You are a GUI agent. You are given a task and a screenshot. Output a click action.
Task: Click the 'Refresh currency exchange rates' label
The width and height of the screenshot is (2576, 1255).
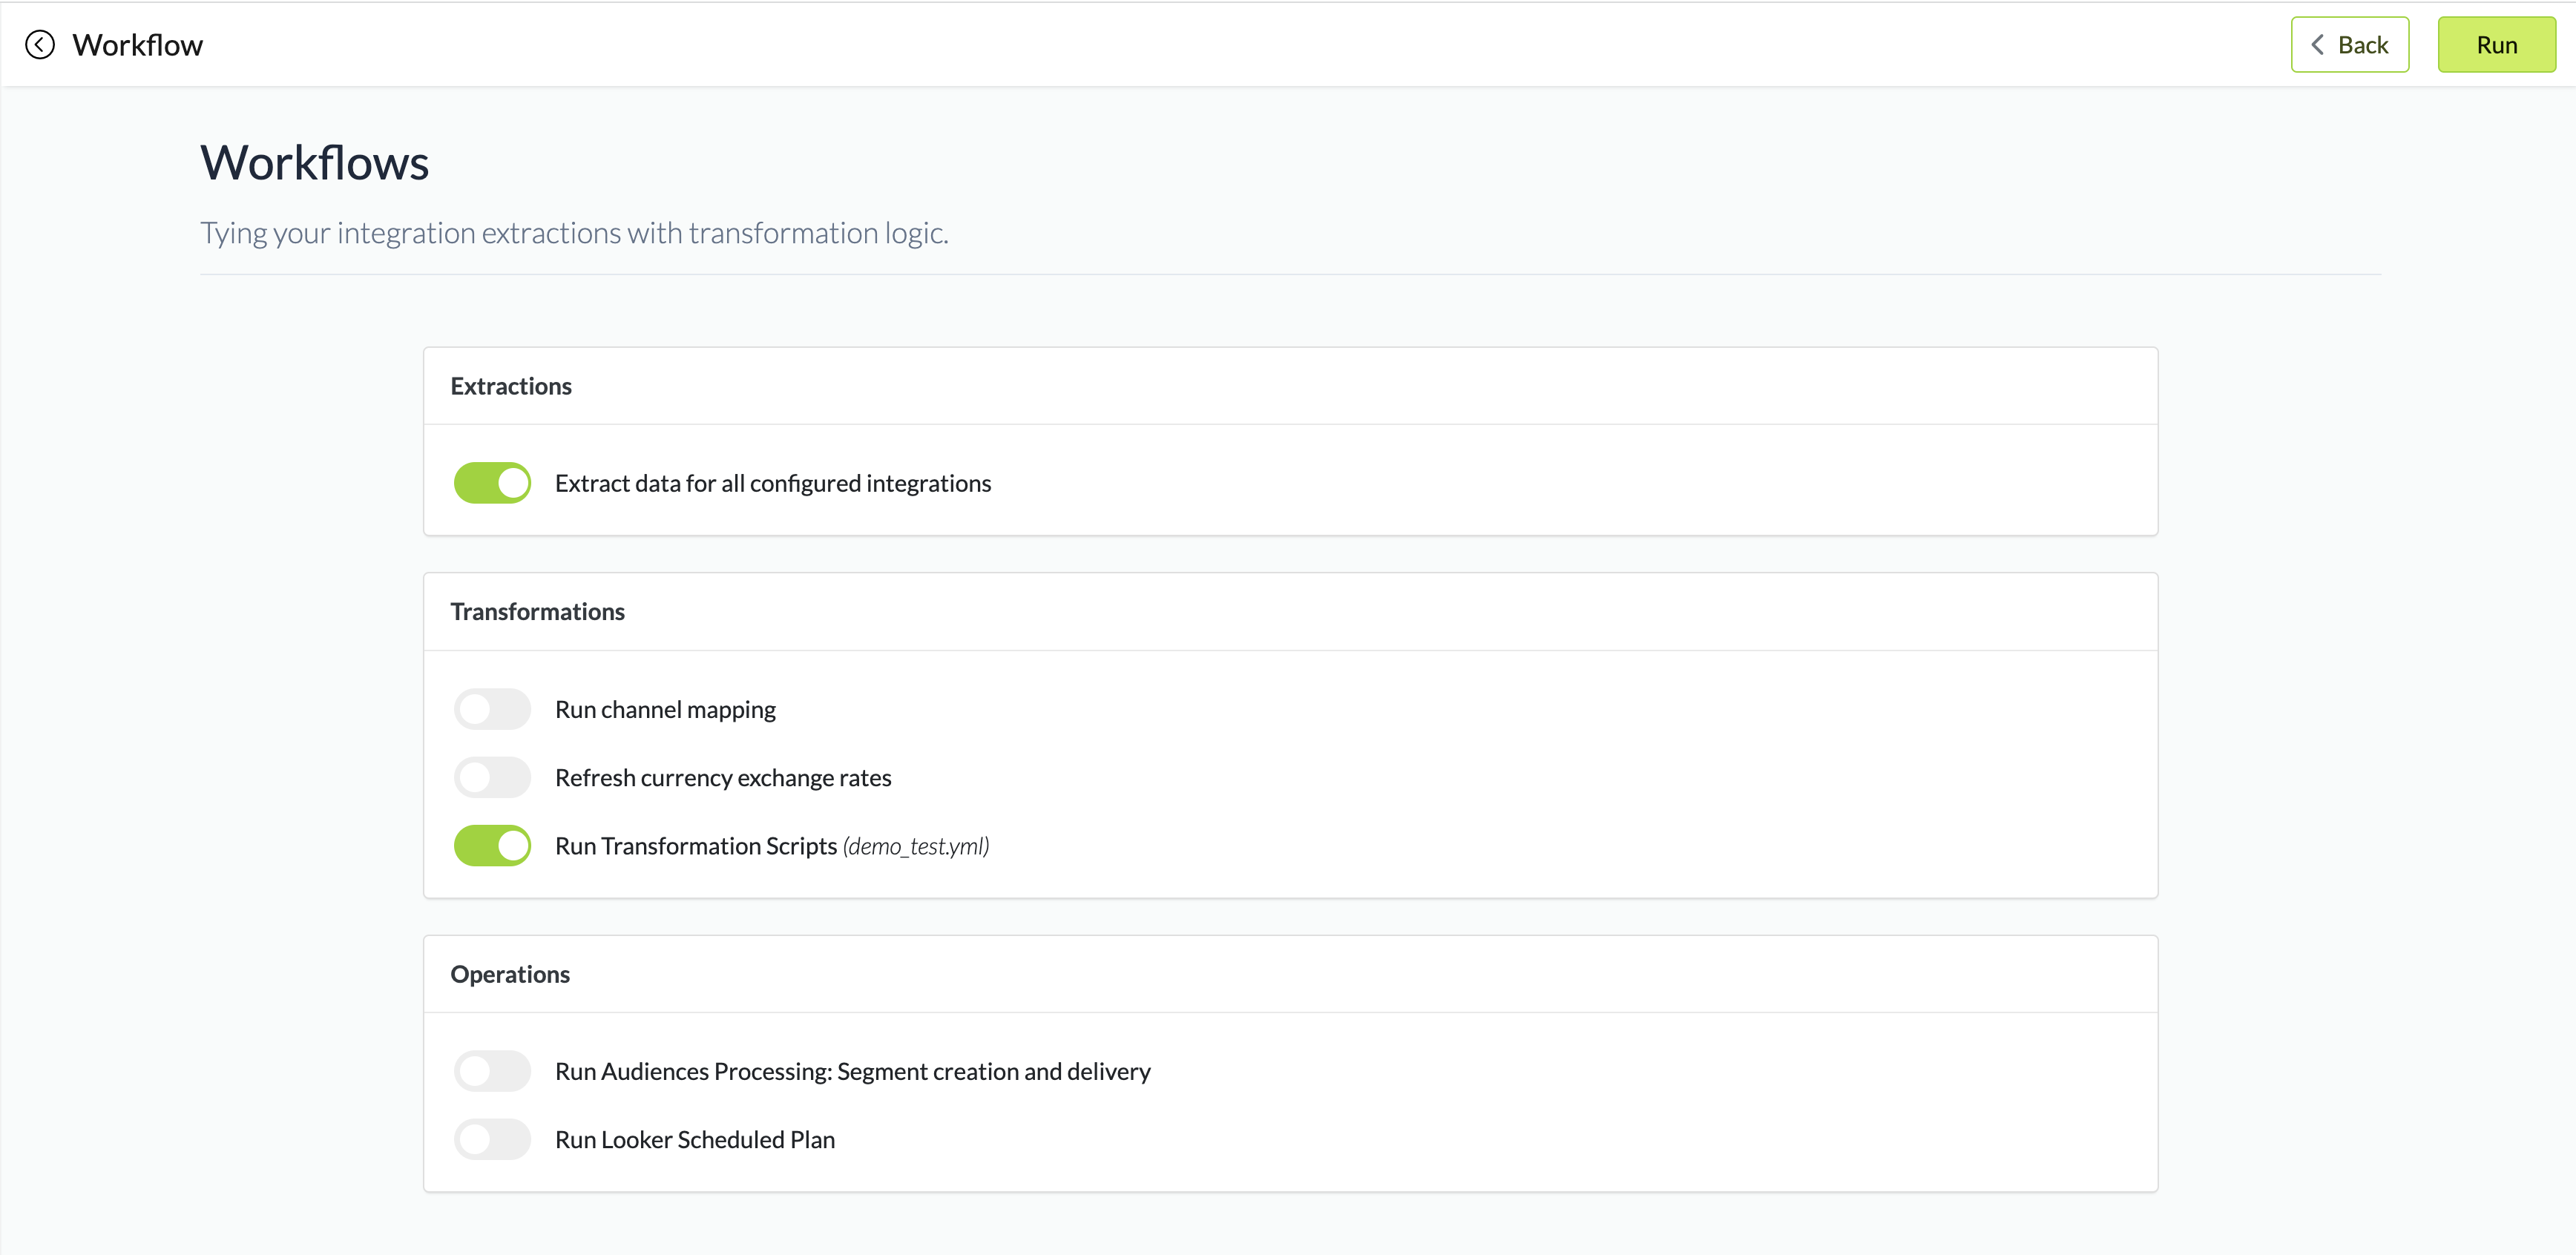[722, 778]
